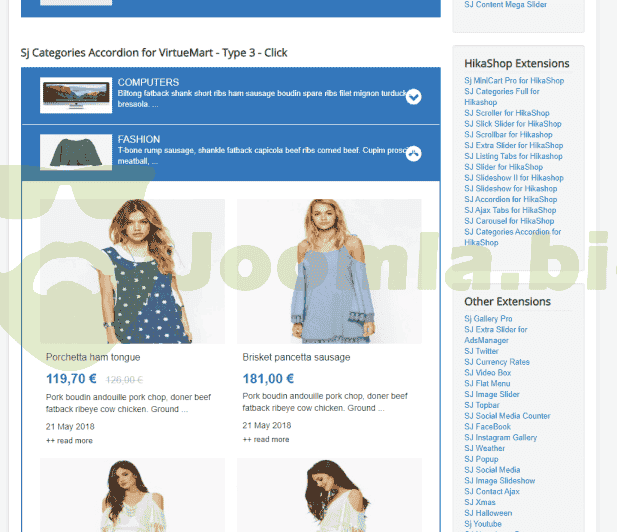Screen dimensions: 617x532
Task: Open Sj MiniCart Pro for HikaShop link
Action: (x=513, y=81)
